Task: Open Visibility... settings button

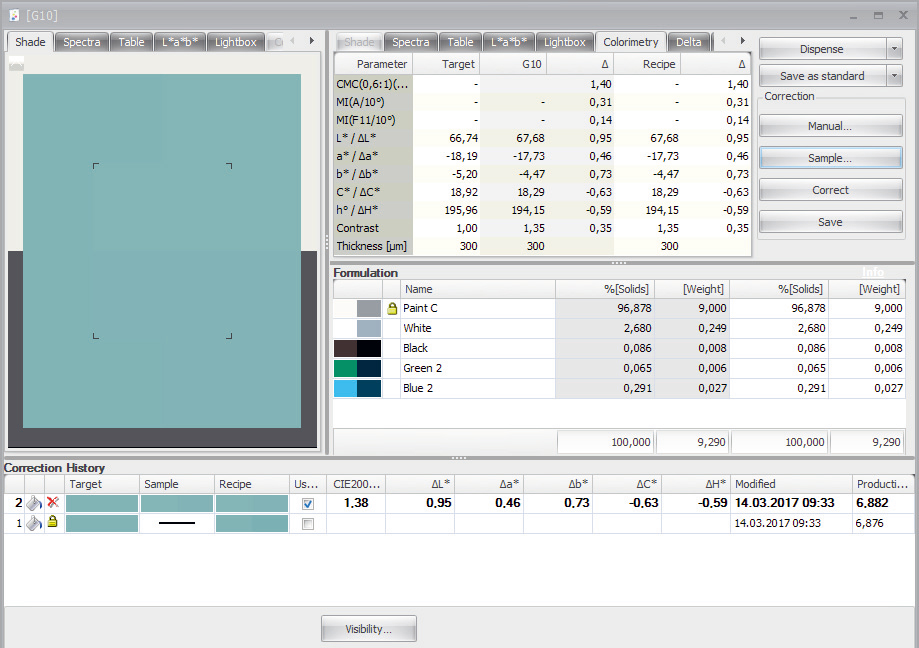Action: (369, 629)
